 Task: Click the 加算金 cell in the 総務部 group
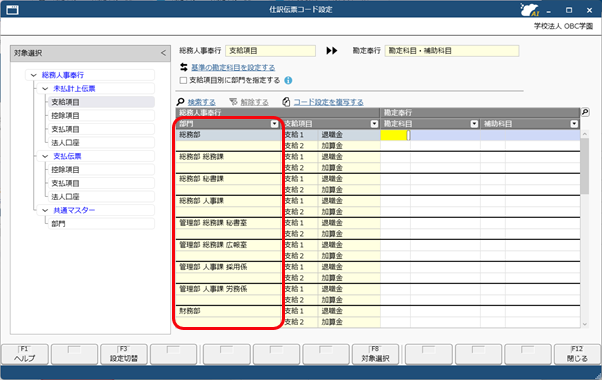pos(349,146)
